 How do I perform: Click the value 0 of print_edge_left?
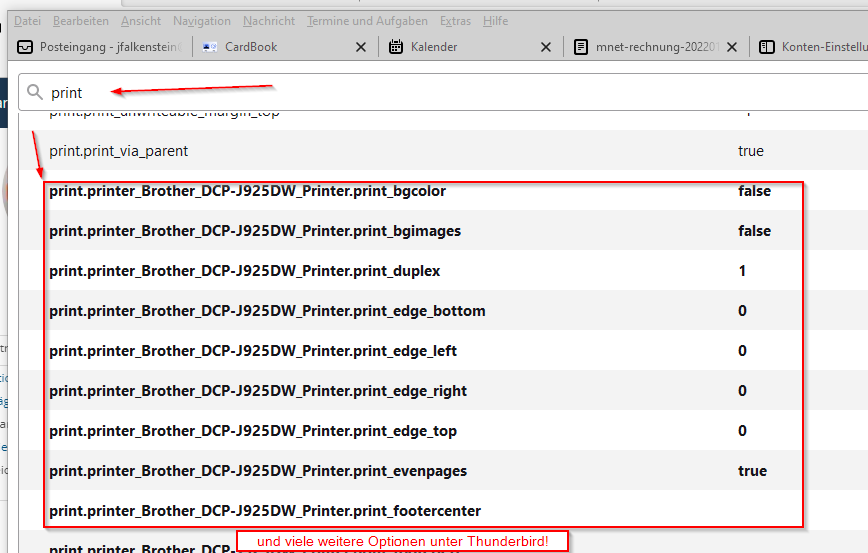tap(742, 350)
